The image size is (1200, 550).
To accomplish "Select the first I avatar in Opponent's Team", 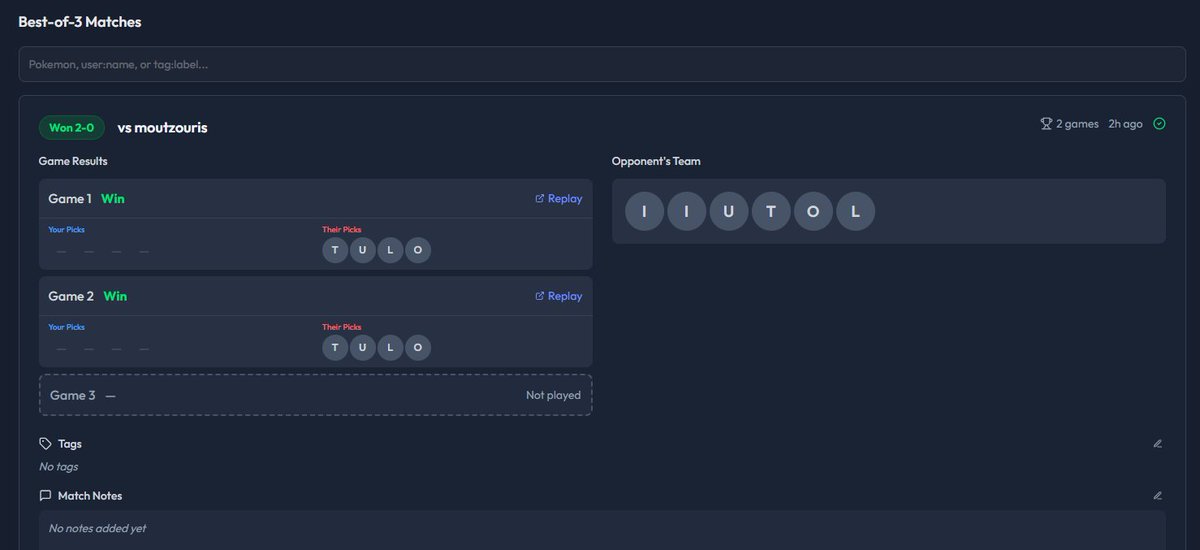I will point(644,211).
